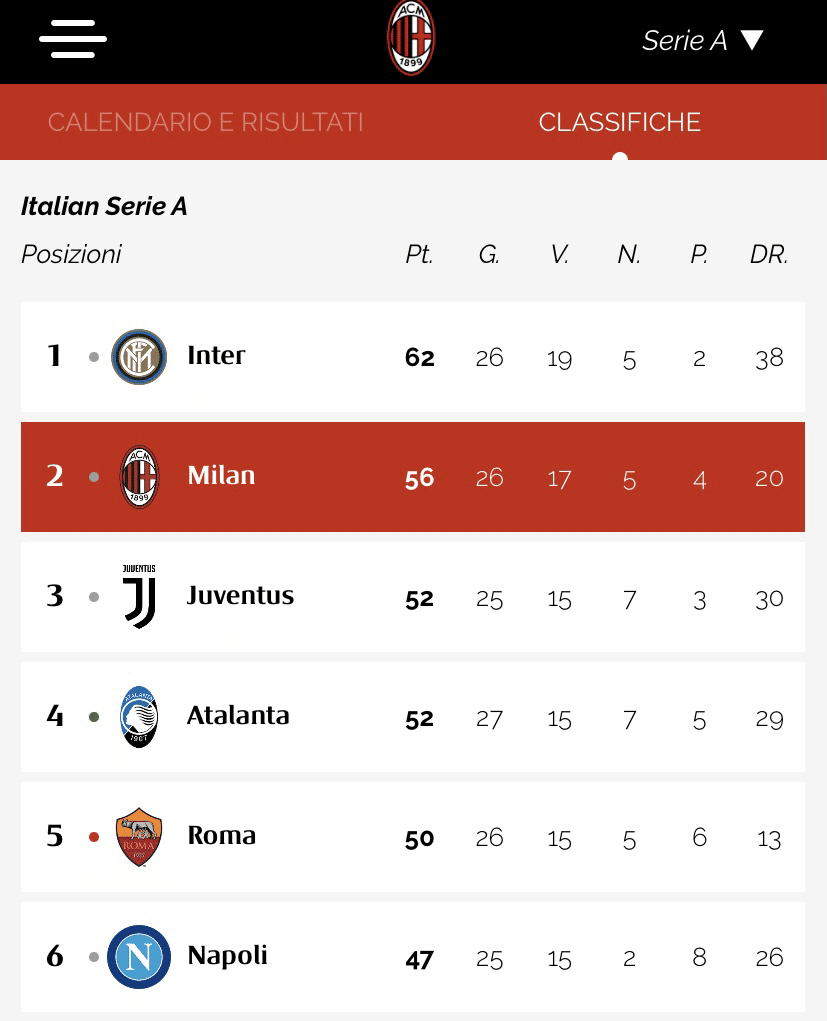Open the Napoli team name link
827x1021 pixels.
(x=227, y=955)
